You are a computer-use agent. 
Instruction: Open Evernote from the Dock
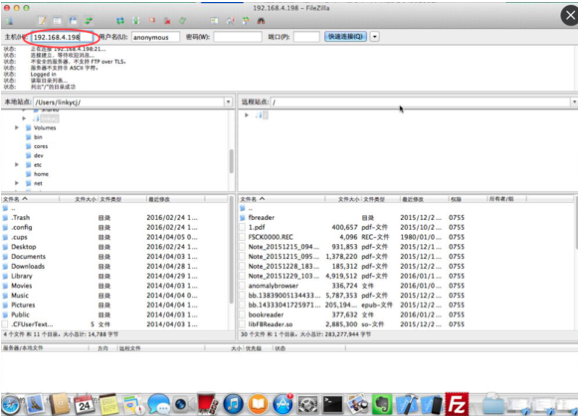coord(382,404)
